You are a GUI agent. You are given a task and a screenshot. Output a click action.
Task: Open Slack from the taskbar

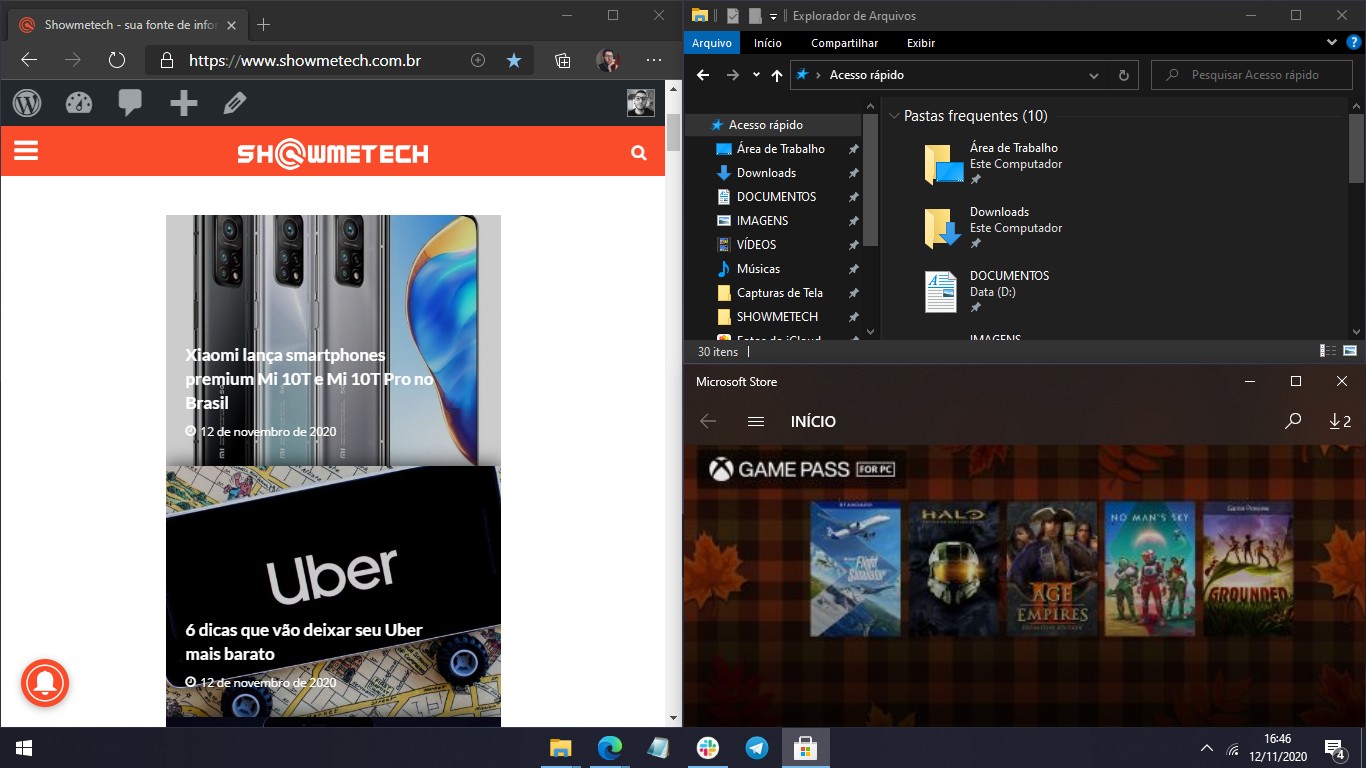(708, 748)
